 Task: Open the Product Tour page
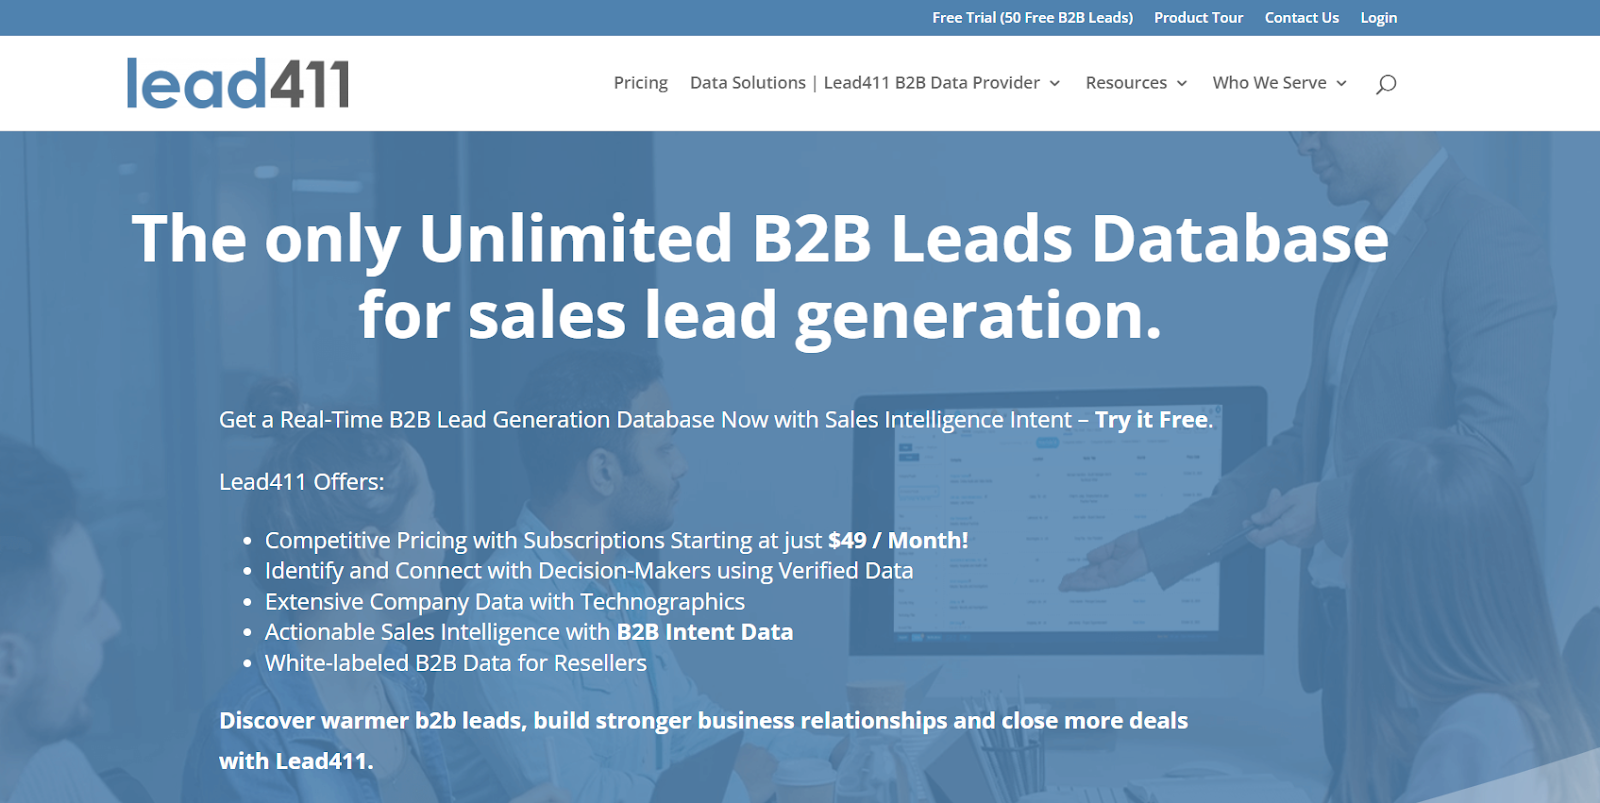coord(1198,17)
